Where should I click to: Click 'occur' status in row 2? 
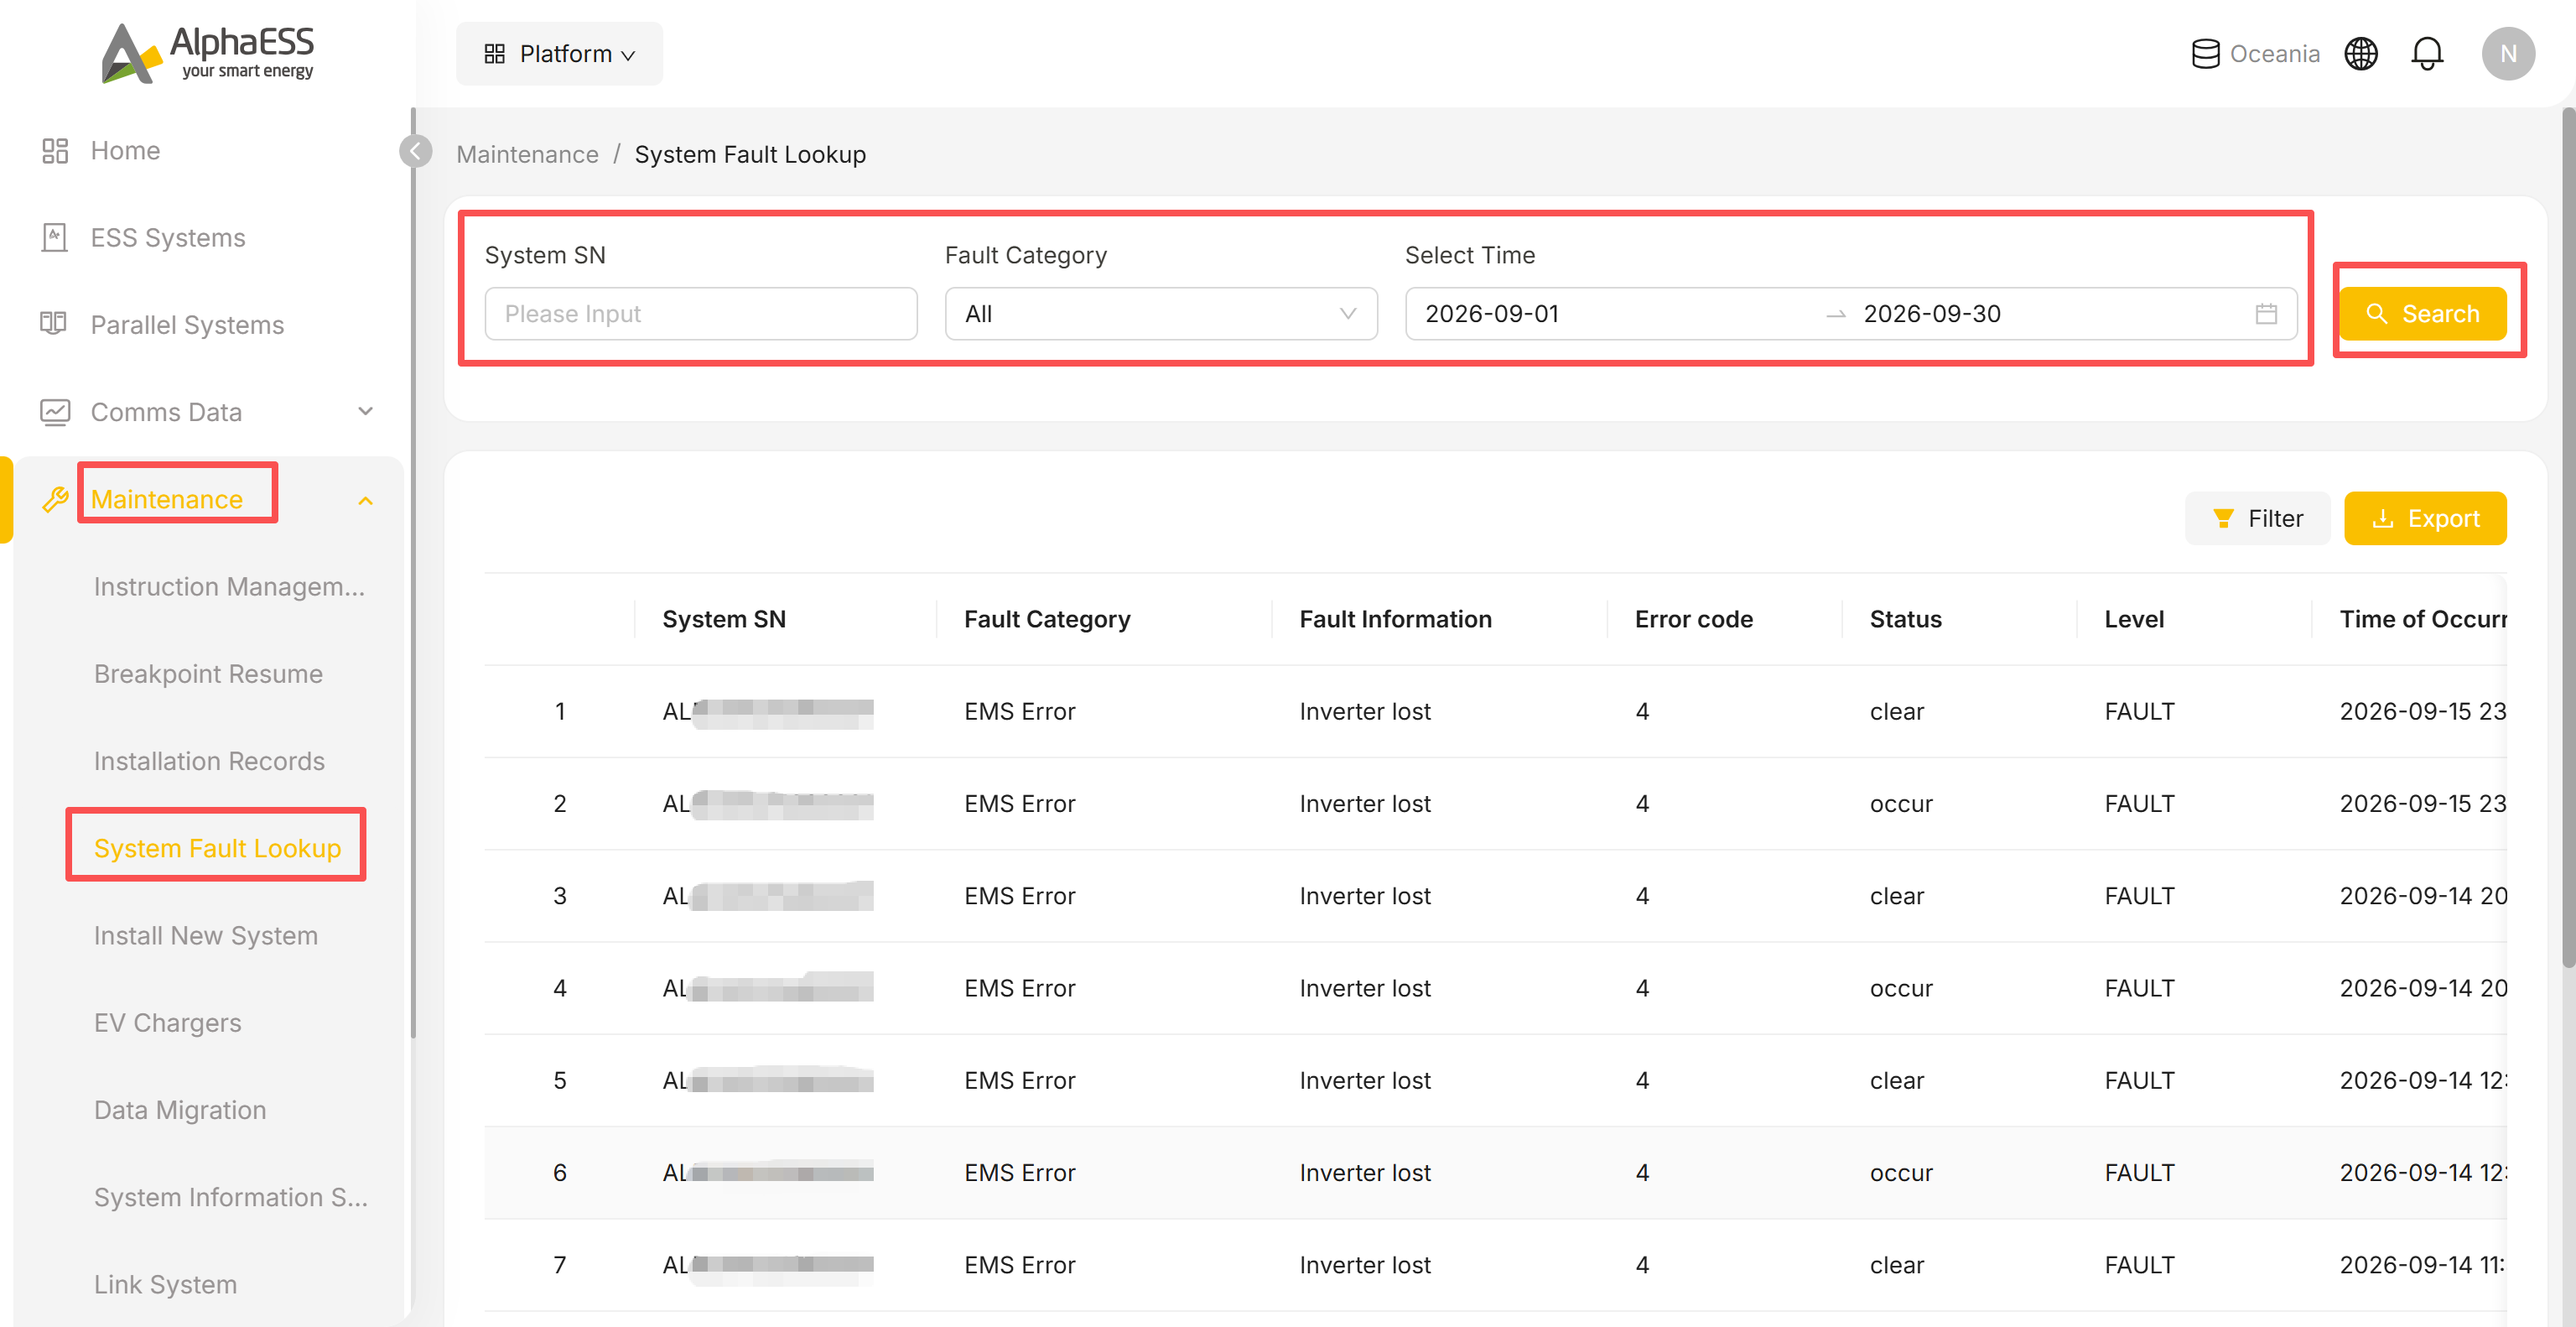point(1901,804)
